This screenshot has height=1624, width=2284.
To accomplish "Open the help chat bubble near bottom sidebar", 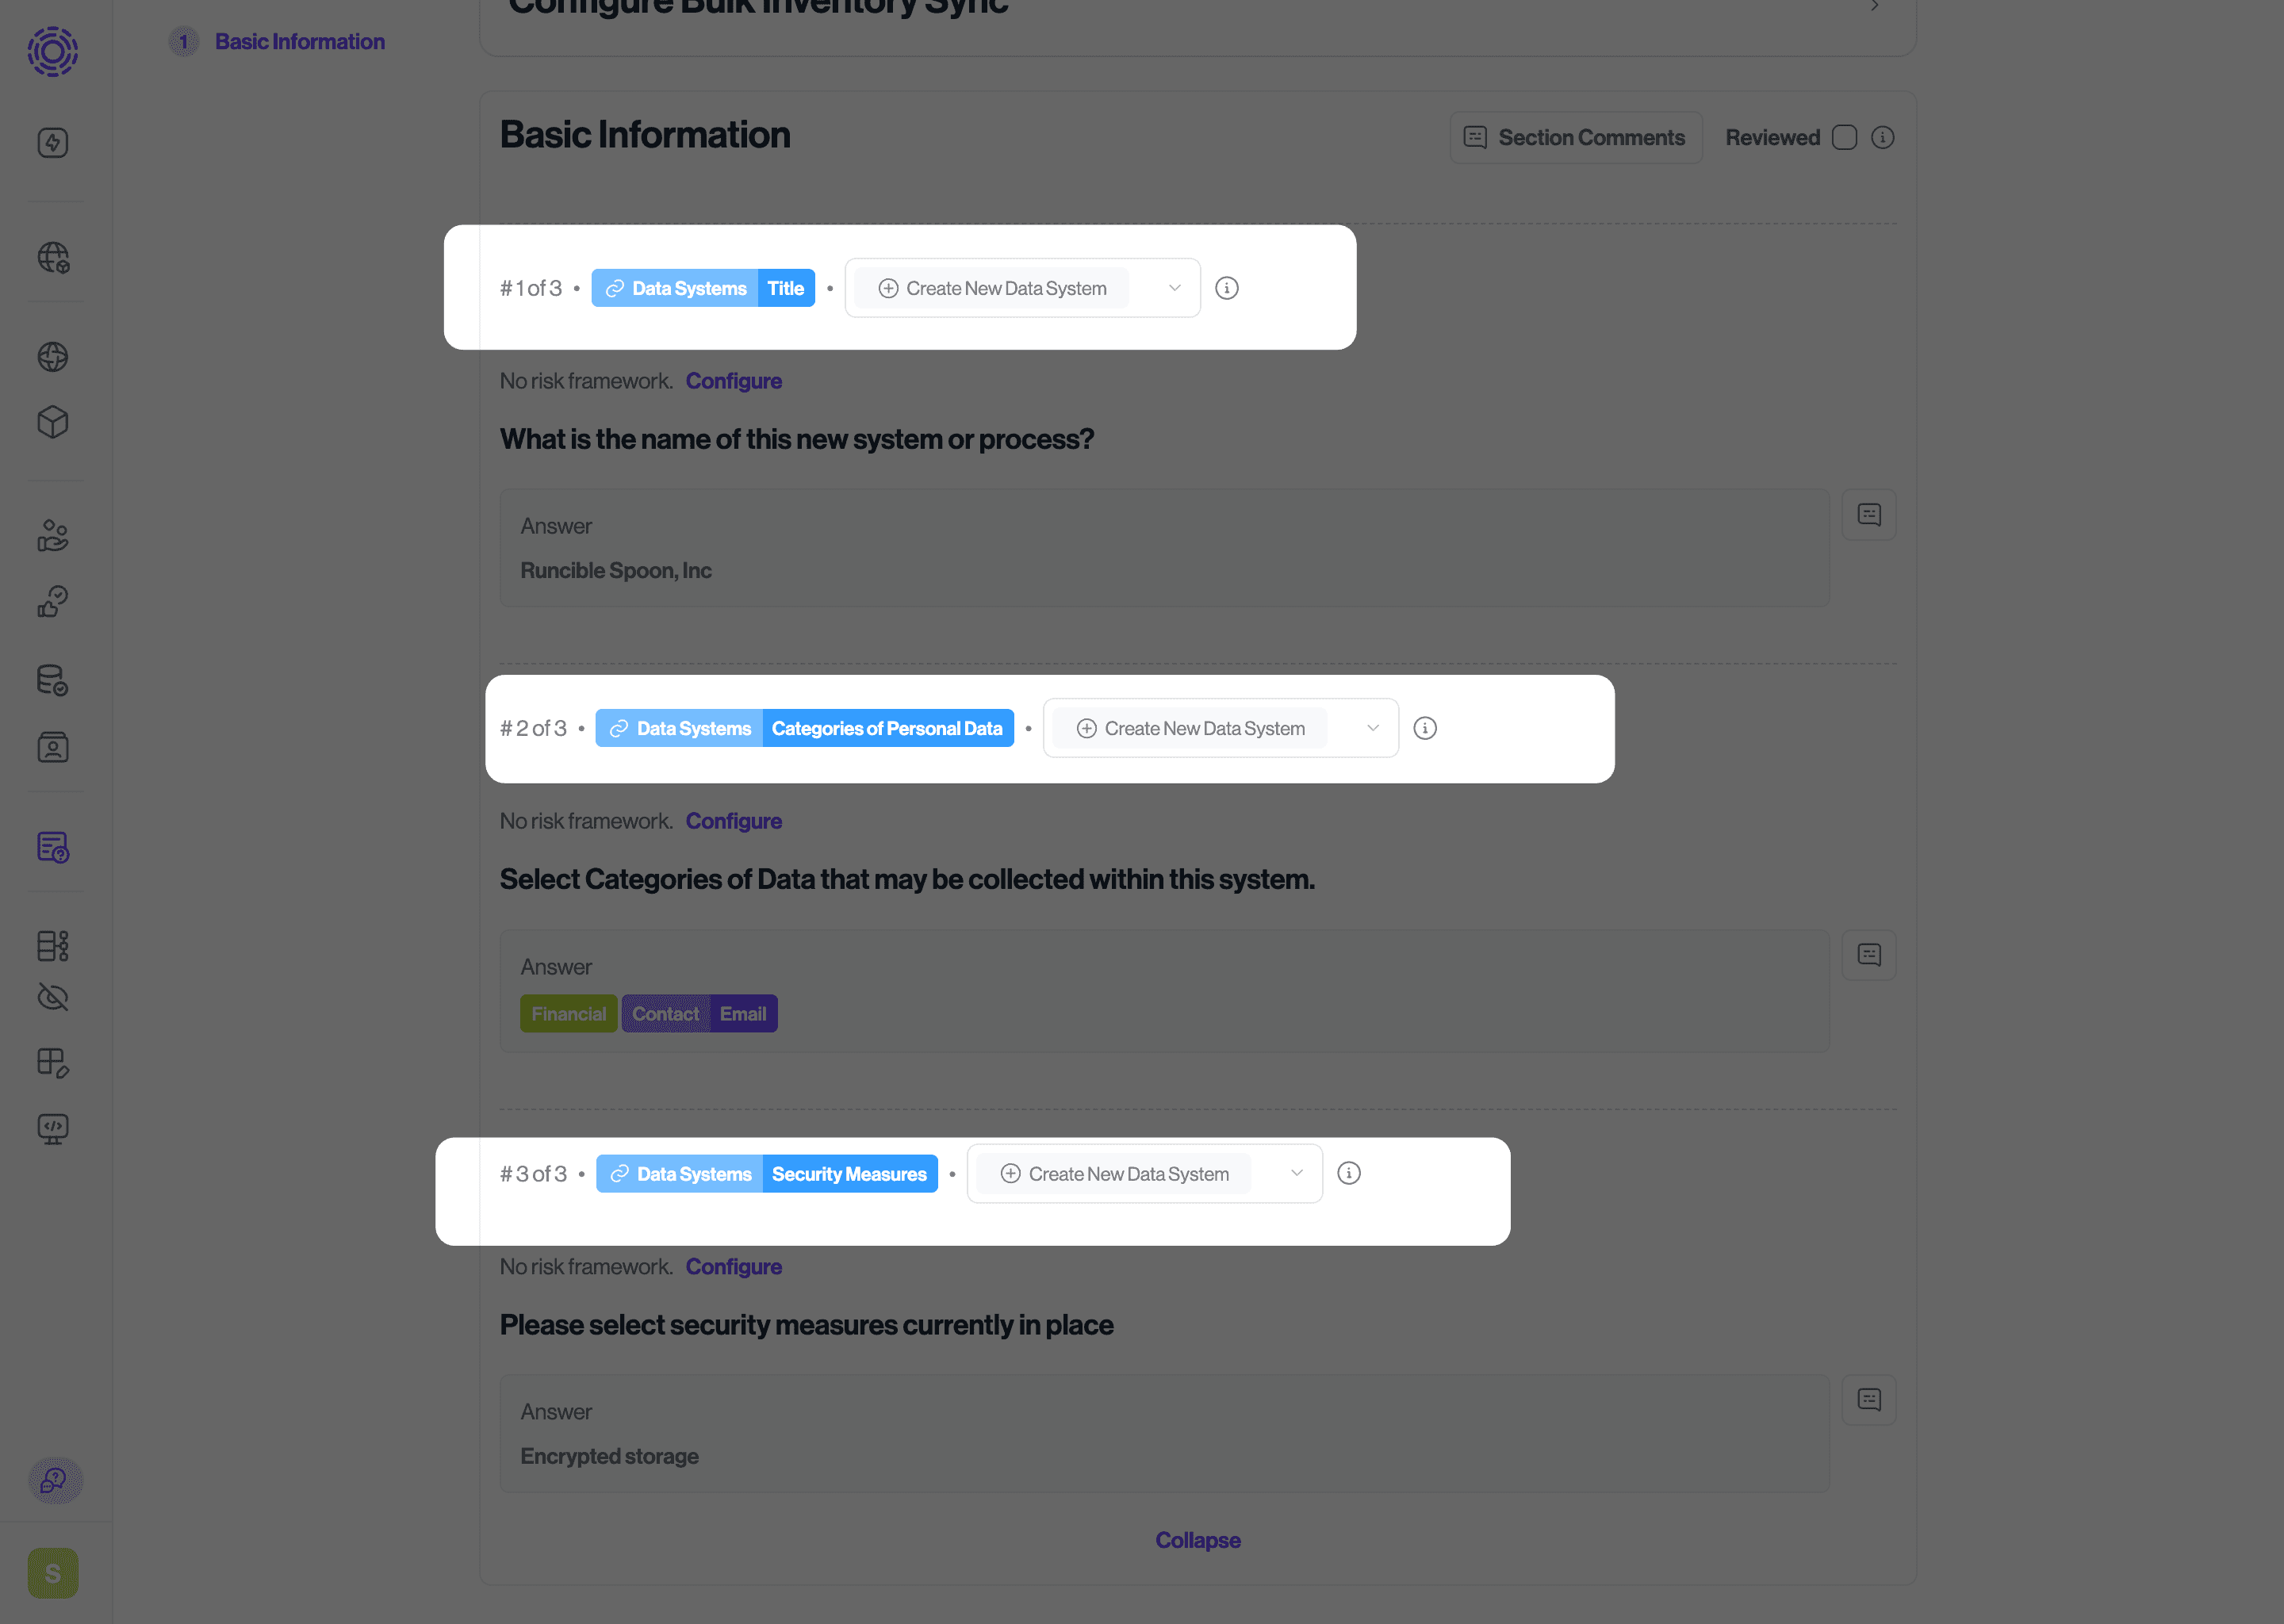I will point(53,1481).
